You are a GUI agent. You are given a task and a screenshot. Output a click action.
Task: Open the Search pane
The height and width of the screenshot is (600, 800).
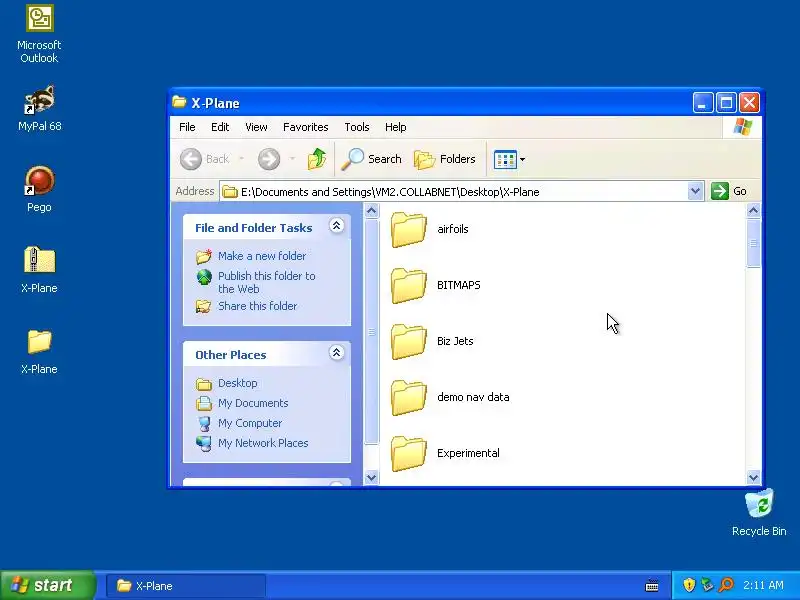(371, 159)
